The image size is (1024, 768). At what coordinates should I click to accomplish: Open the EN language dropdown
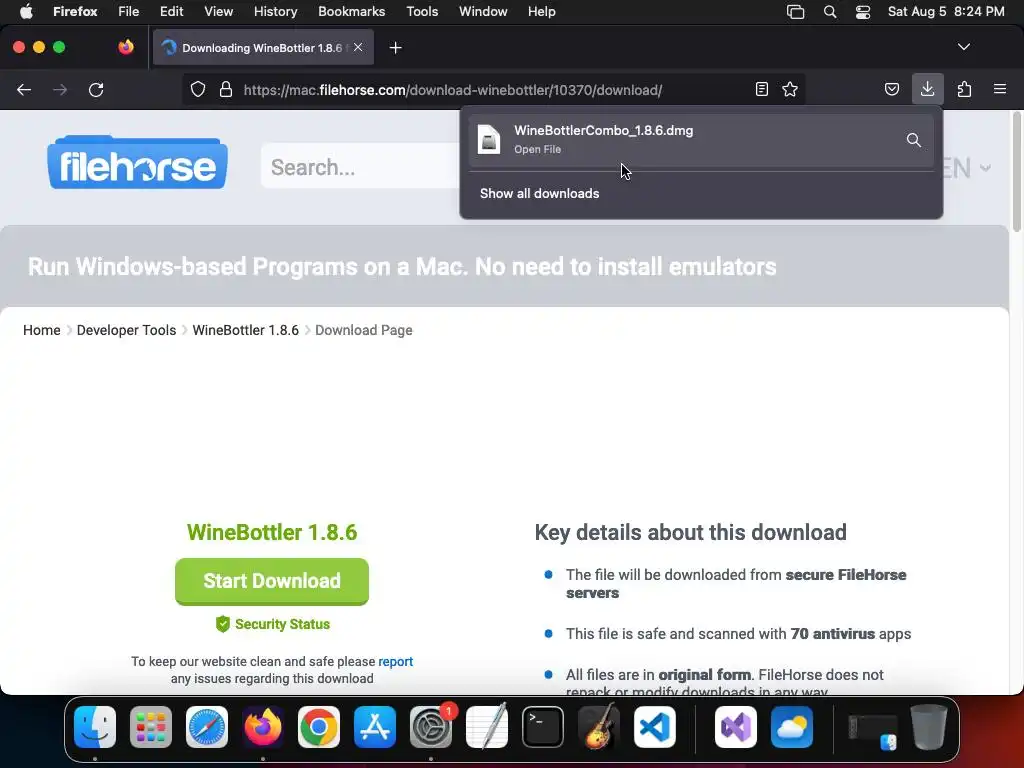[x=967, y=168]
